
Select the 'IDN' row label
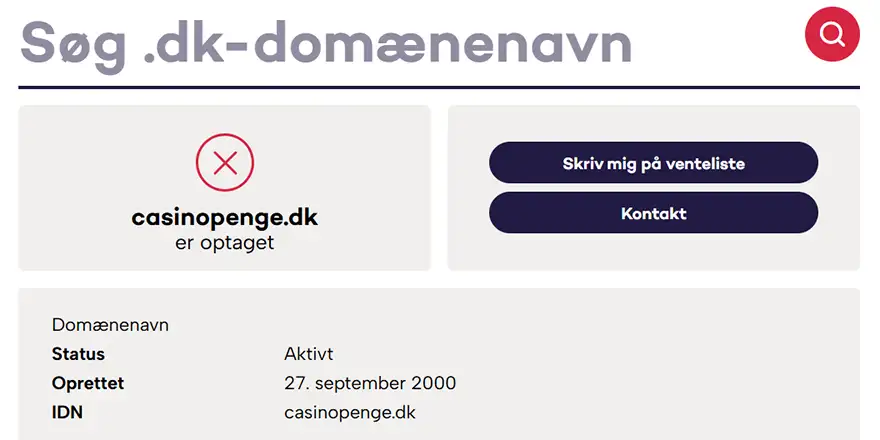point(67,412)
